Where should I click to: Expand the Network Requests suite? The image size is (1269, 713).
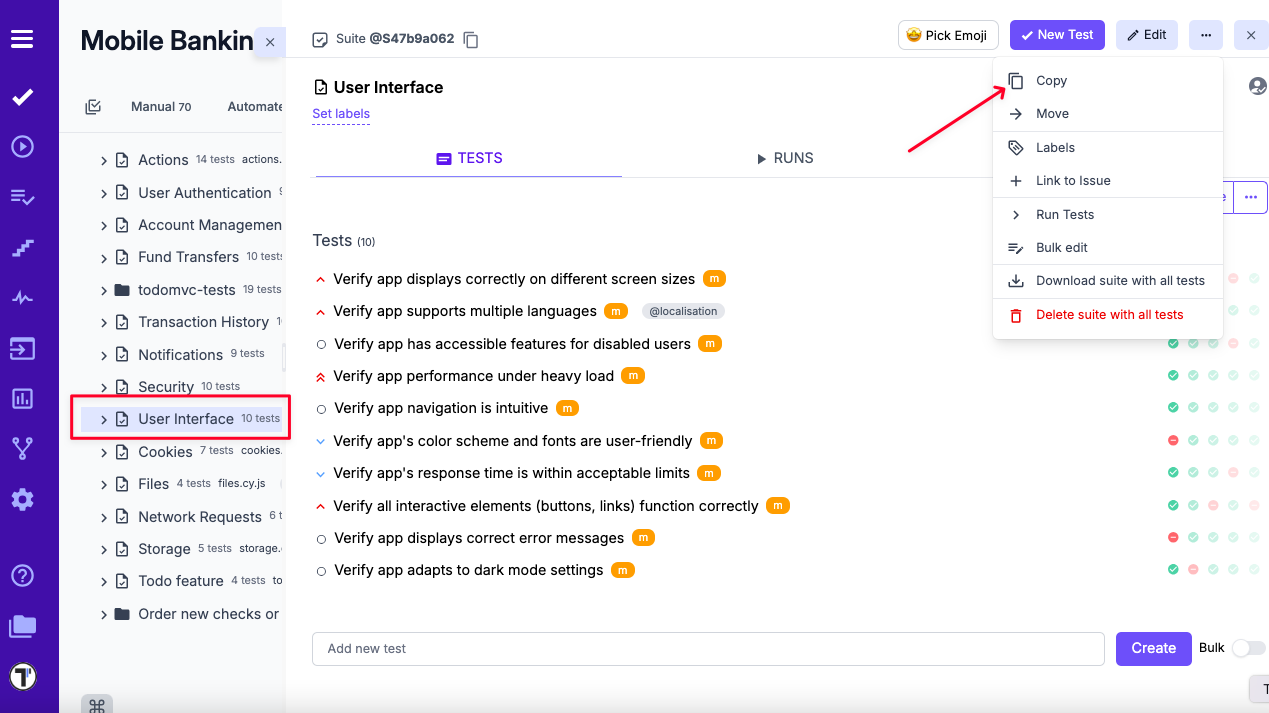tap(103, 516)
